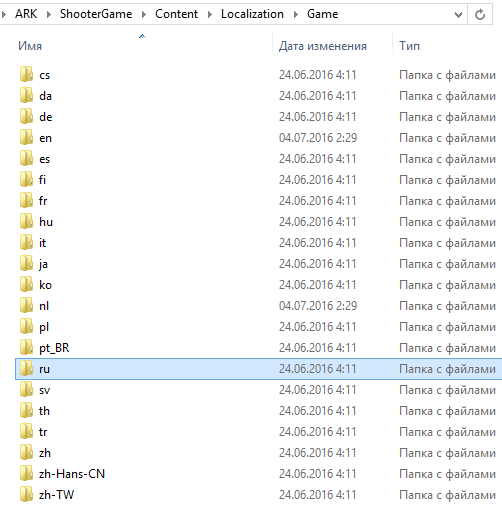The image size is (502, 506).
Task: Click the refresh icon beside the address bar
Action: pyautogui.click(x=480, y=14)
